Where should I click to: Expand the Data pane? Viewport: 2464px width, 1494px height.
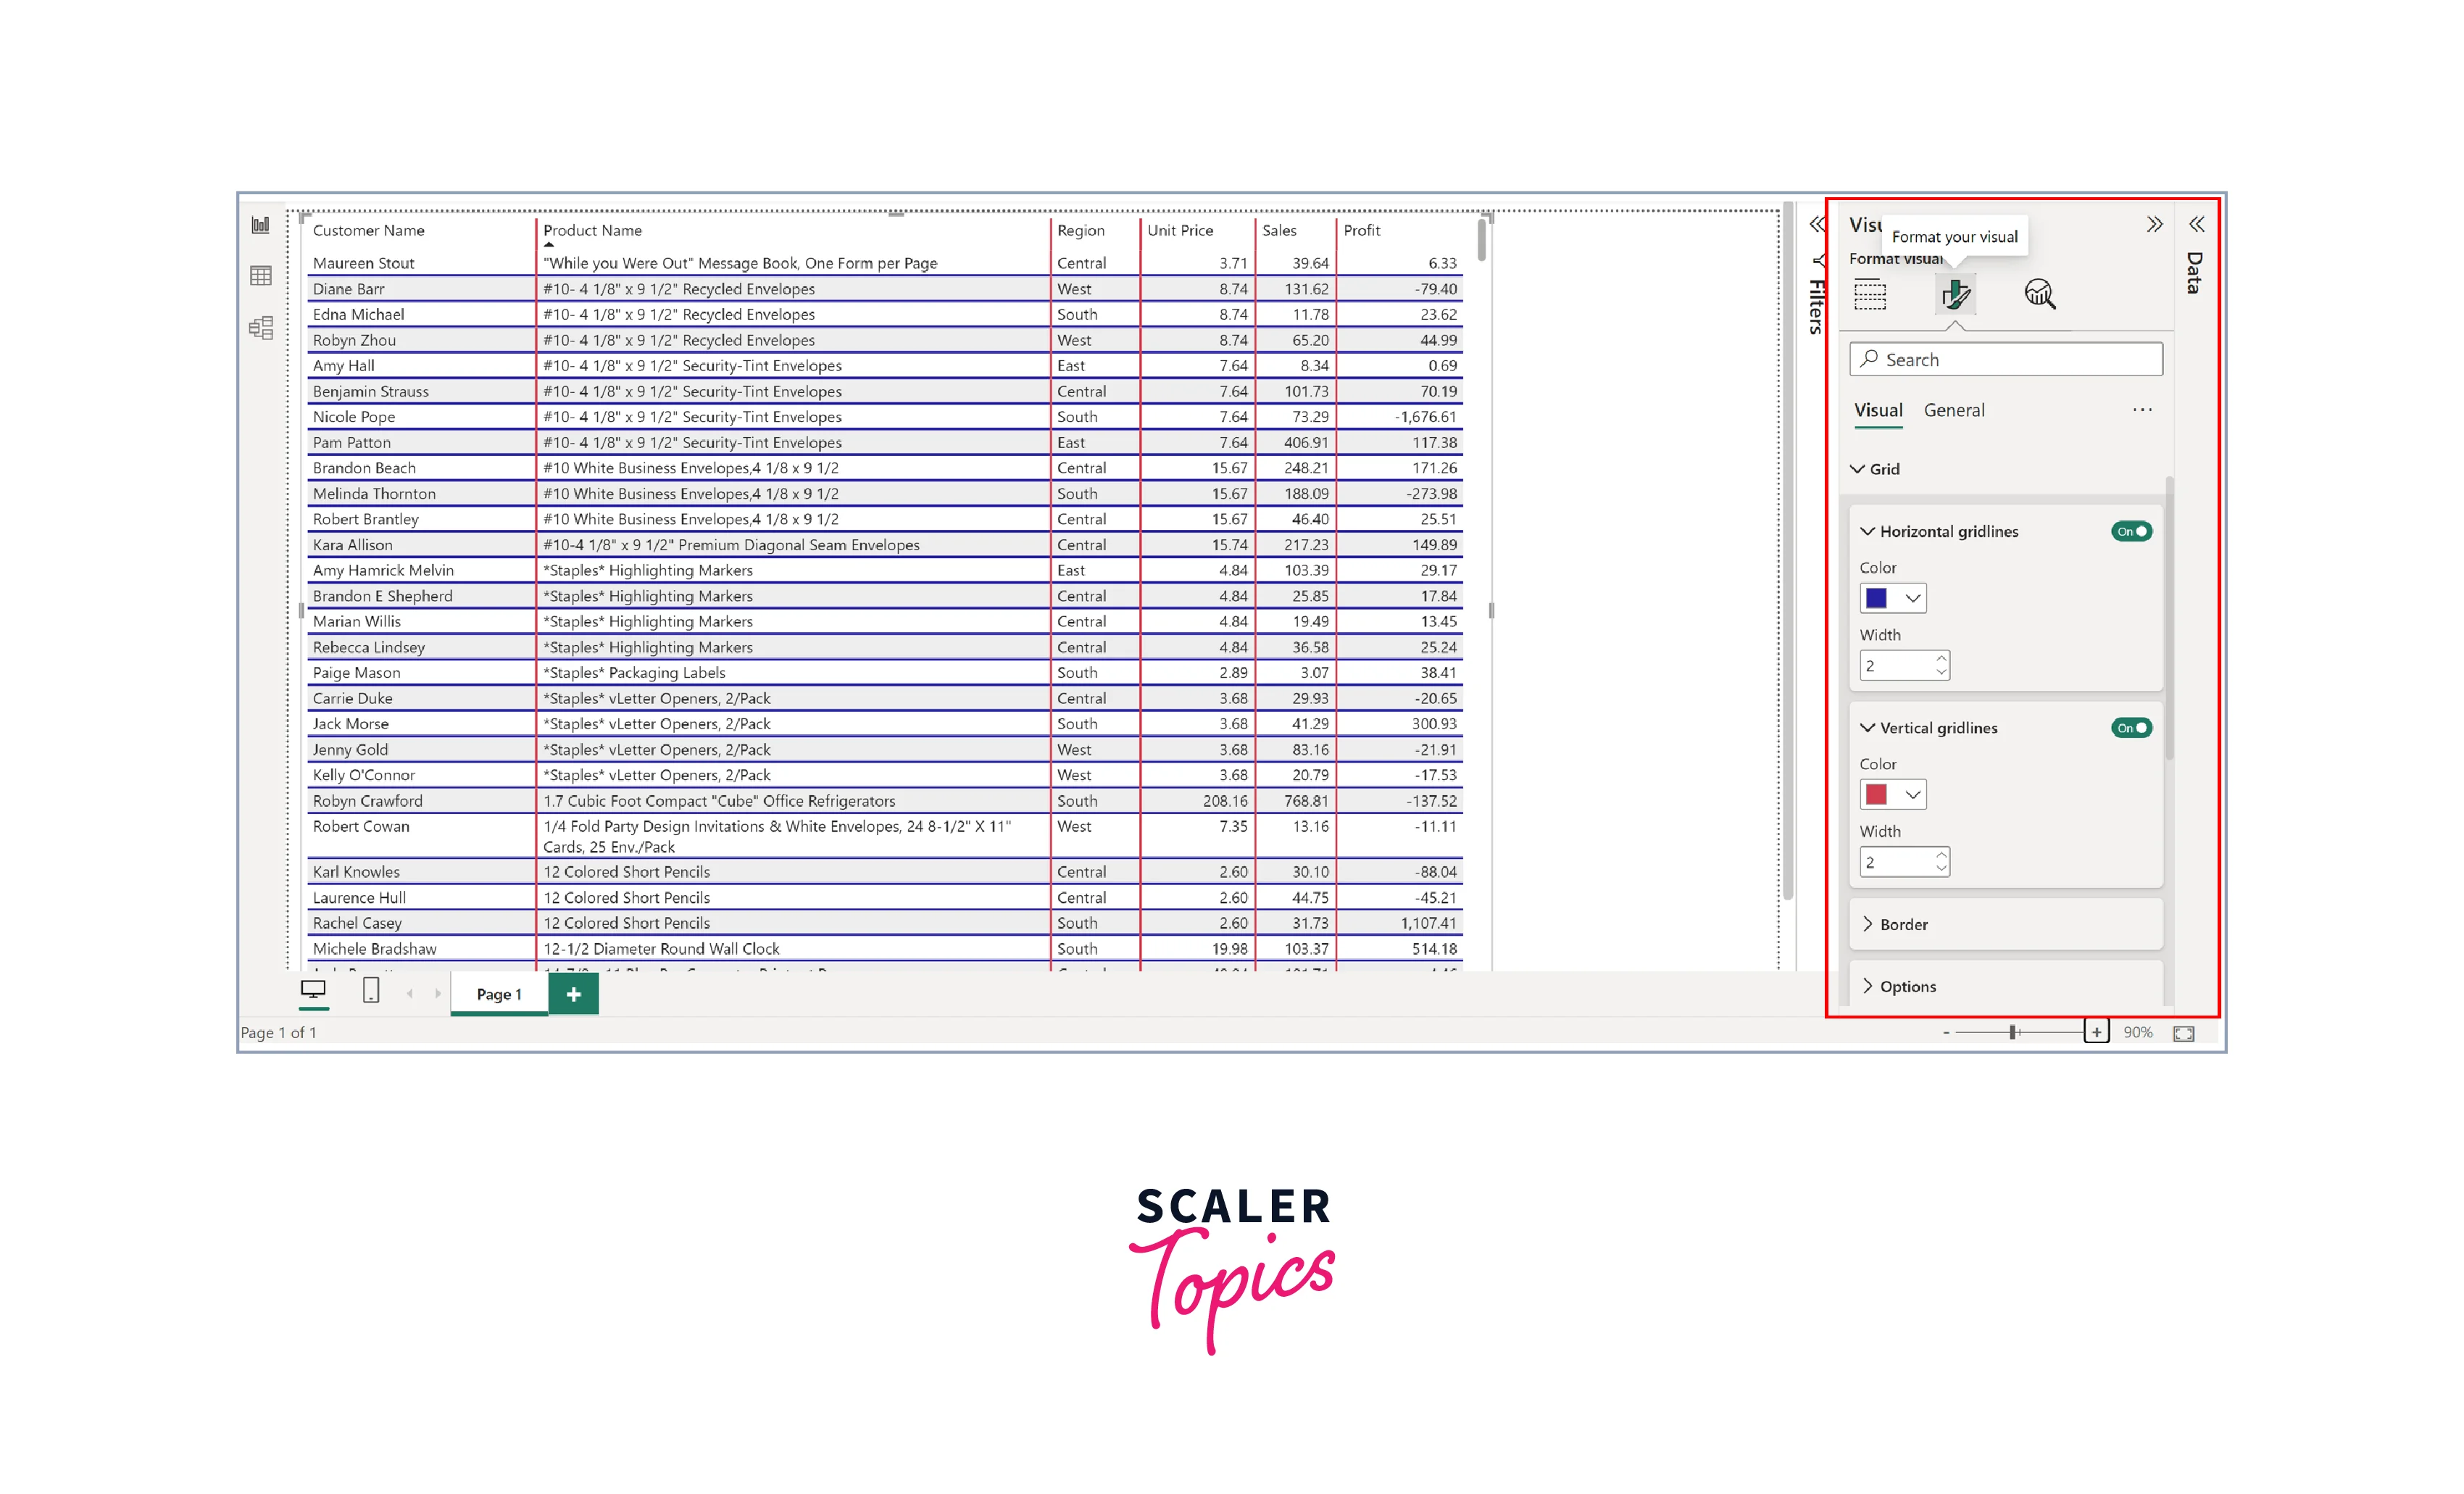click(2196, 225)
